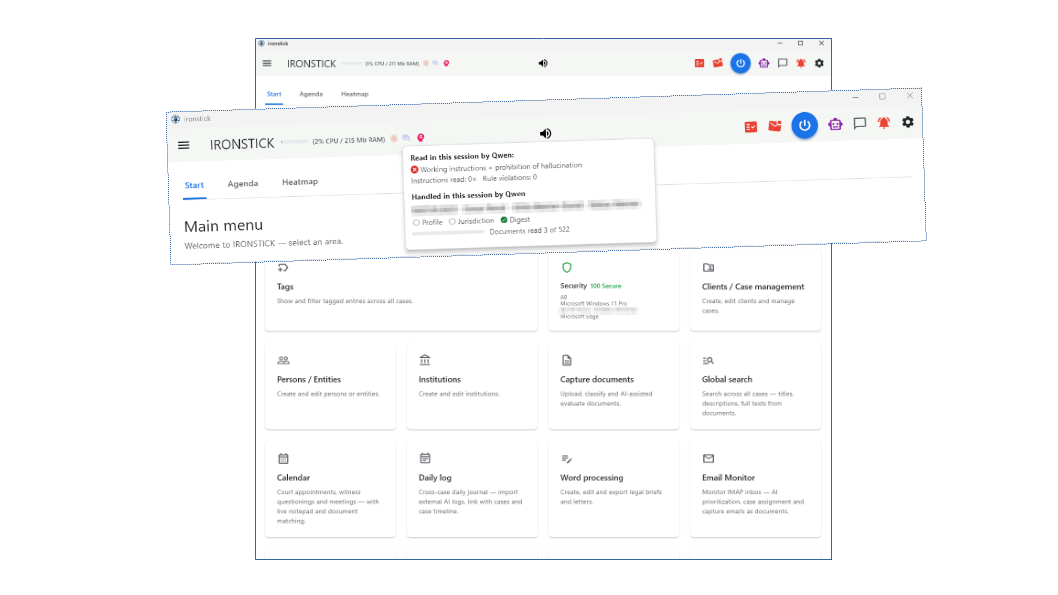Open Clients / Case management card
This screenshot has height=595, width=1058.
(756, 291)
